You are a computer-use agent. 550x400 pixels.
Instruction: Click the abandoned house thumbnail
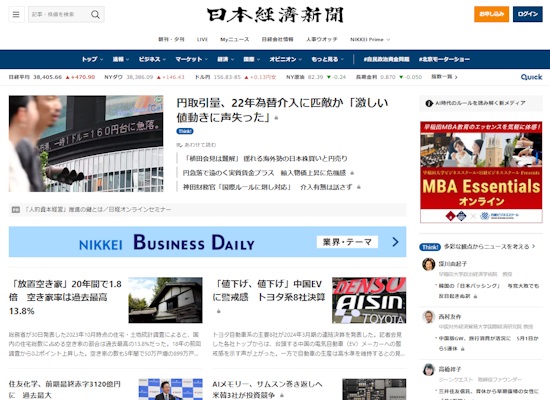pyautogui.click(x=165, y=300)
